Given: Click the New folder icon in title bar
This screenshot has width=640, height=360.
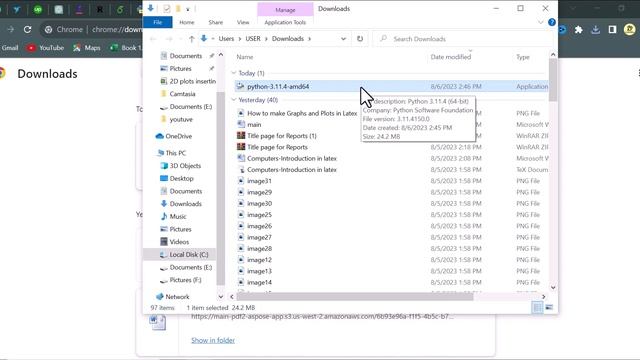Looking at the screenshot, I should coord(178,9).
